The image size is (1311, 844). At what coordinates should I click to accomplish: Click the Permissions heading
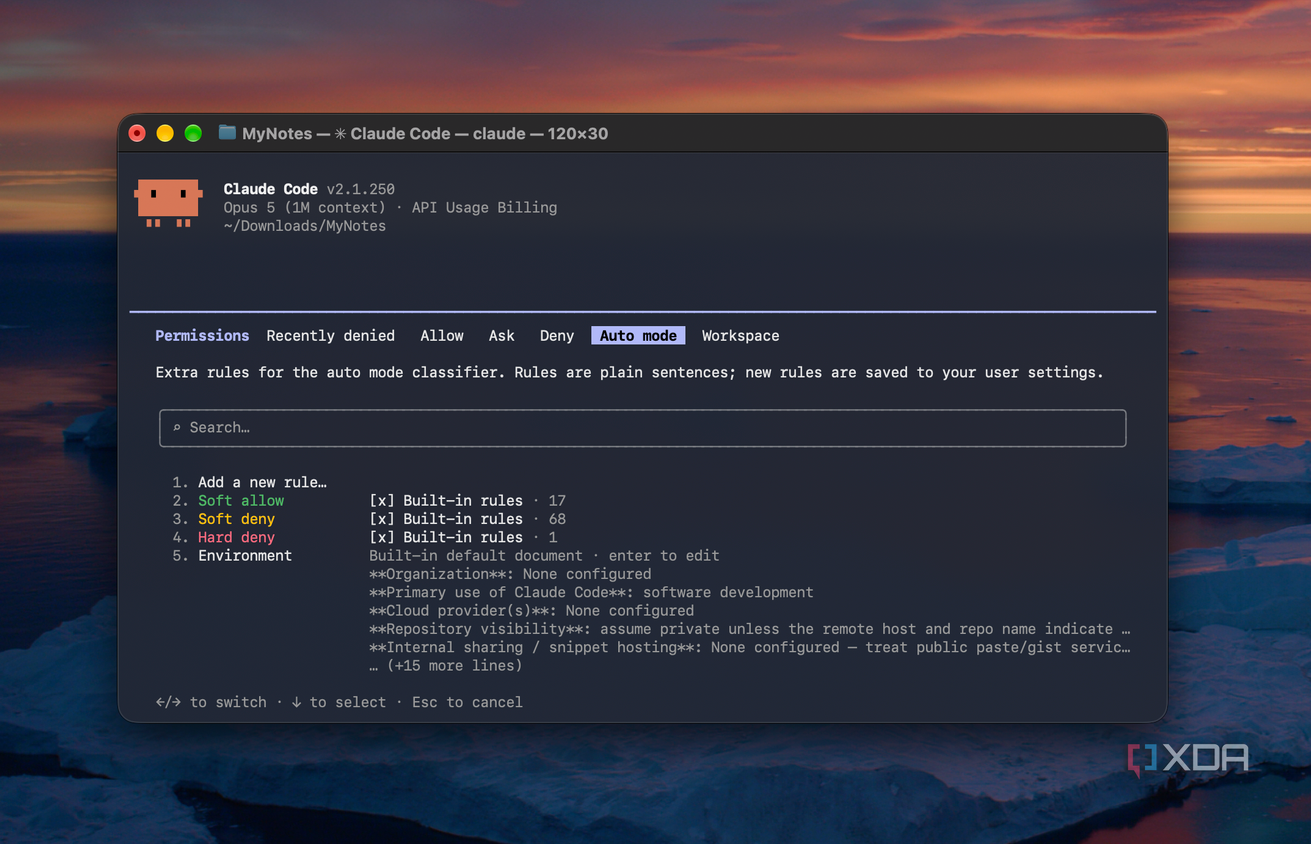tap(202, 336)
